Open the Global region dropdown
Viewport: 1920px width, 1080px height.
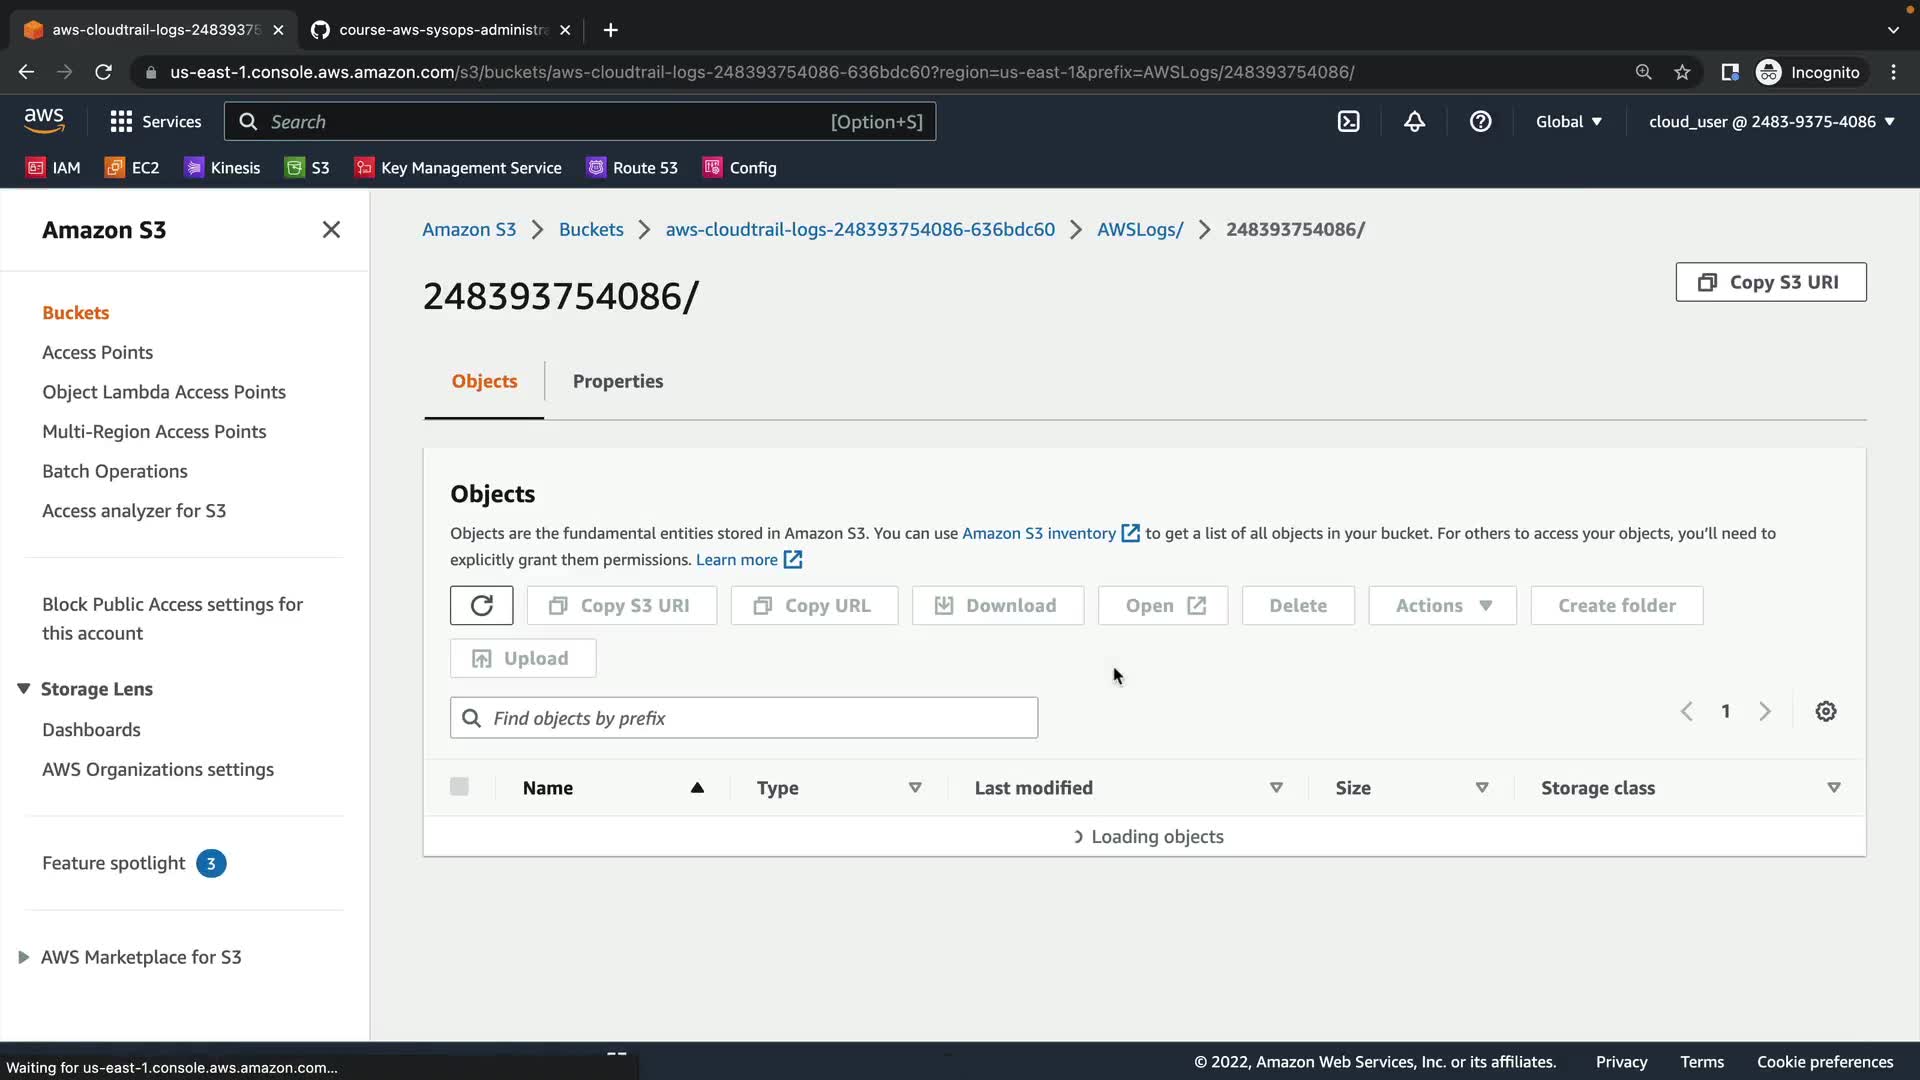click(x=1568, y=122)
